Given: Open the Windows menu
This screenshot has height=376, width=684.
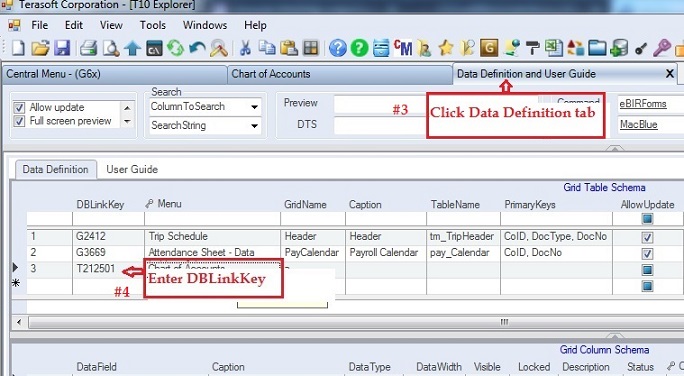Looking at the screenshot, I should (205, 25).
